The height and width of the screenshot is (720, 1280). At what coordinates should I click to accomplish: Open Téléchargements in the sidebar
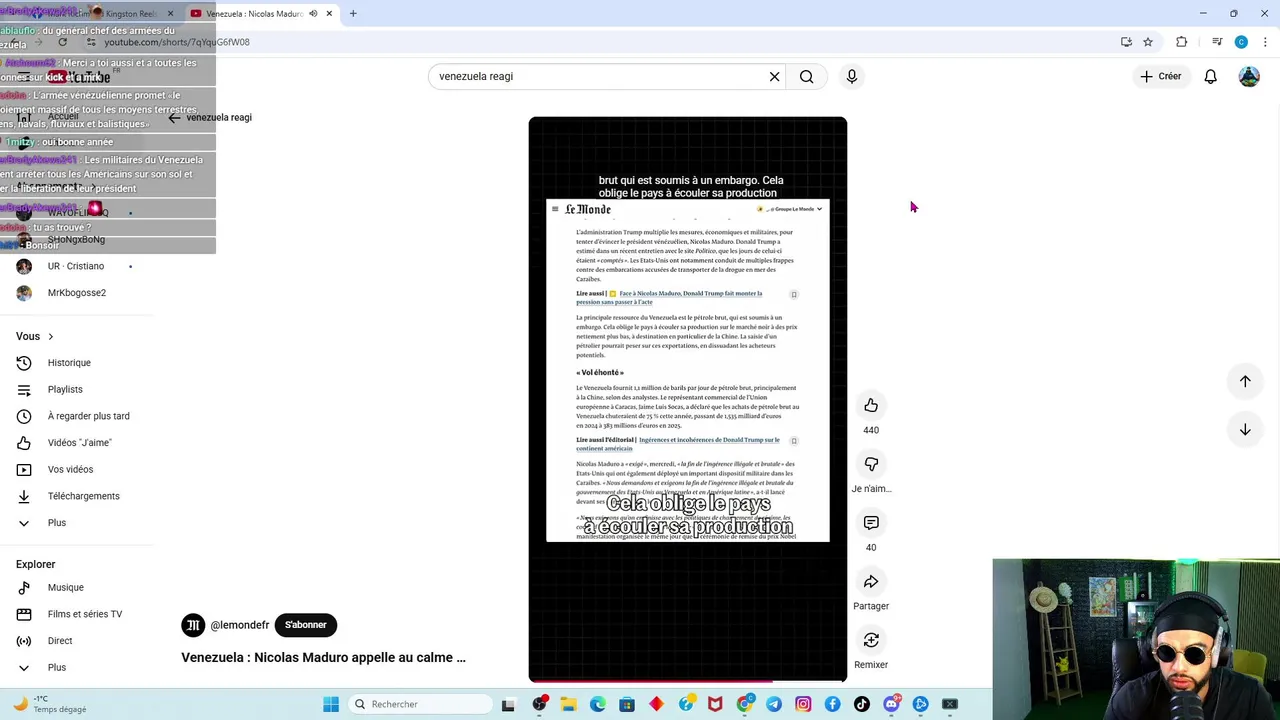(83, 496)
